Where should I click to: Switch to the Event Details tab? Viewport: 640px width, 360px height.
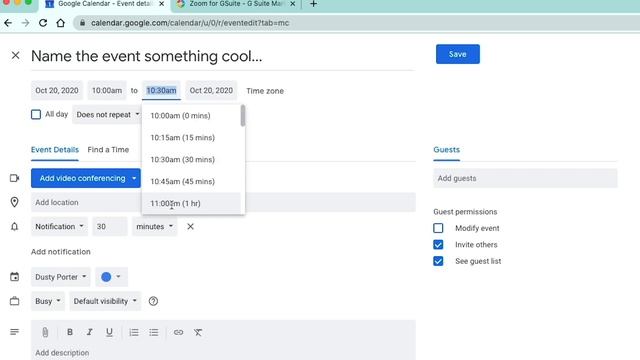(55, 150)
